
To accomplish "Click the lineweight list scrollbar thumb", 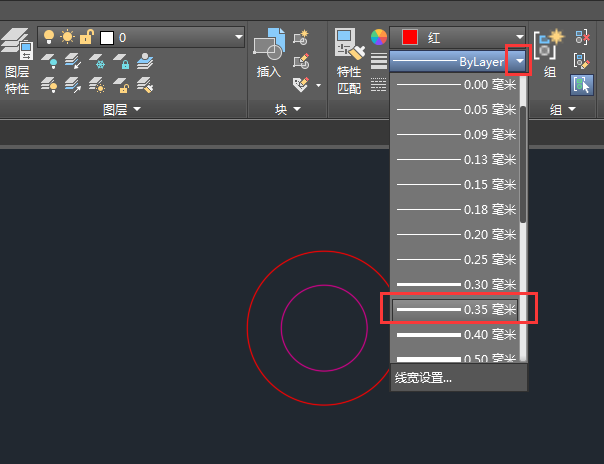I will coord(523,164).
